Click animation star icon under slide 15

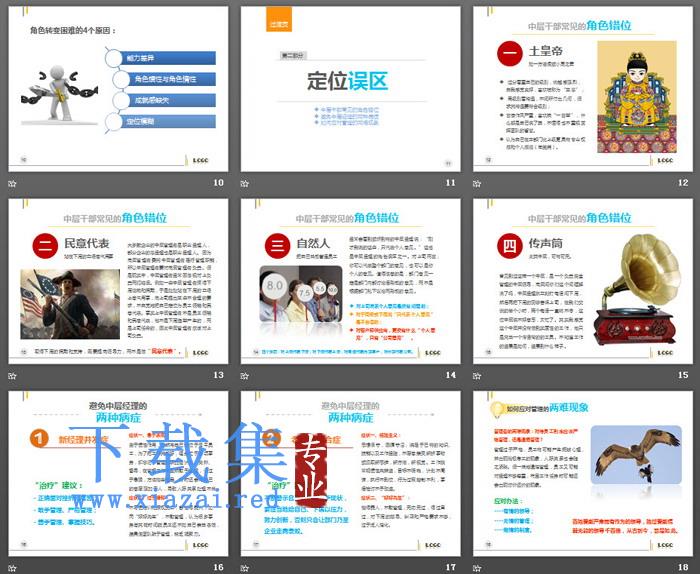click(477, 376)
